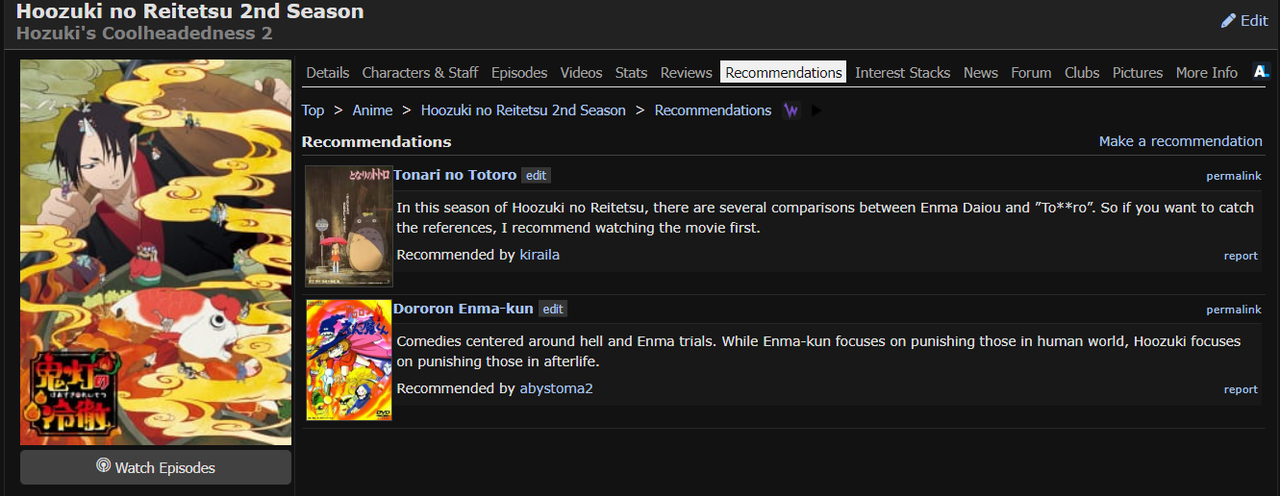Go to the Forum tab
This screenshot has width=1280, height=496.
pyautogui.click(x=1031, y=72)
